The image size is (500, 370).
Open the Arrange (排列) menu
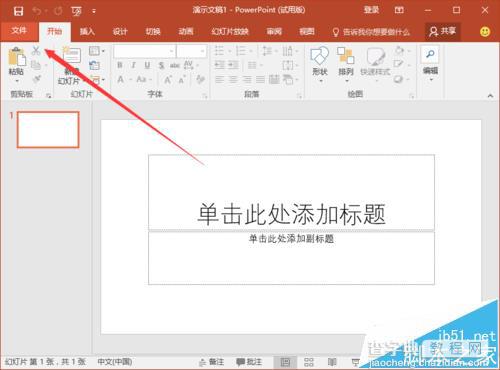345,63
